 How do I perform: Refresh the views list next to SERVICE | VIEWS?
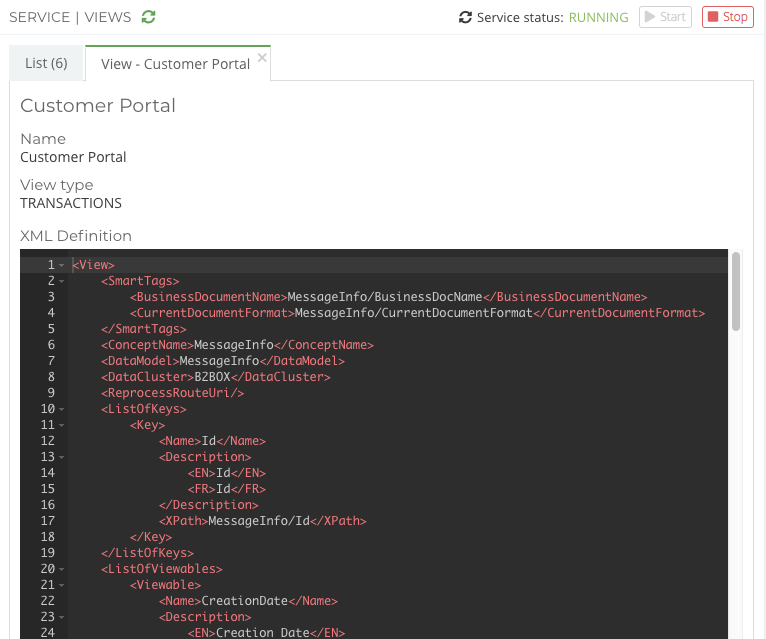click(x=149, y=17)
